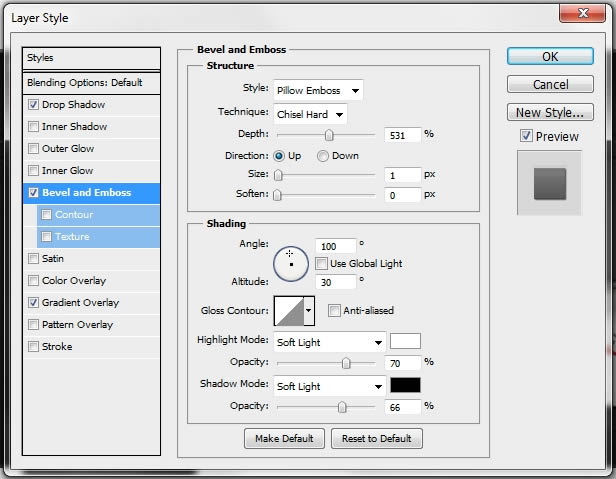Click the Size pixel value field

[x=403, y=175]
